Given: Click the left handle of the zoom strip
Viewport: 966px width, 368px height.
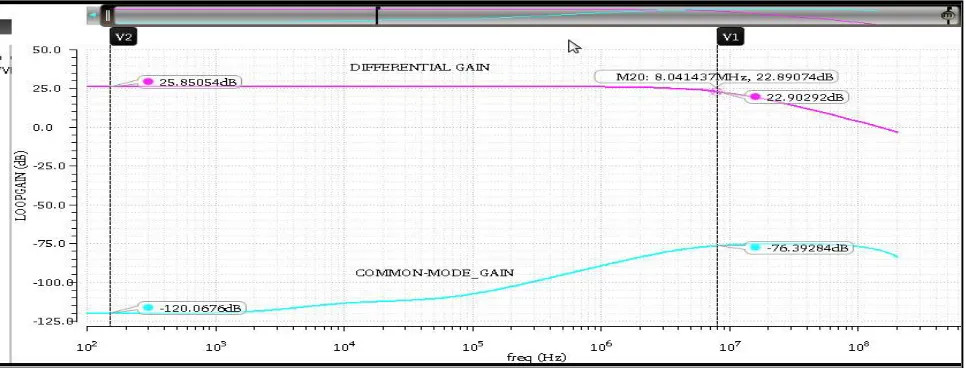Looking at the screenshot, I should tap(108, 15).
